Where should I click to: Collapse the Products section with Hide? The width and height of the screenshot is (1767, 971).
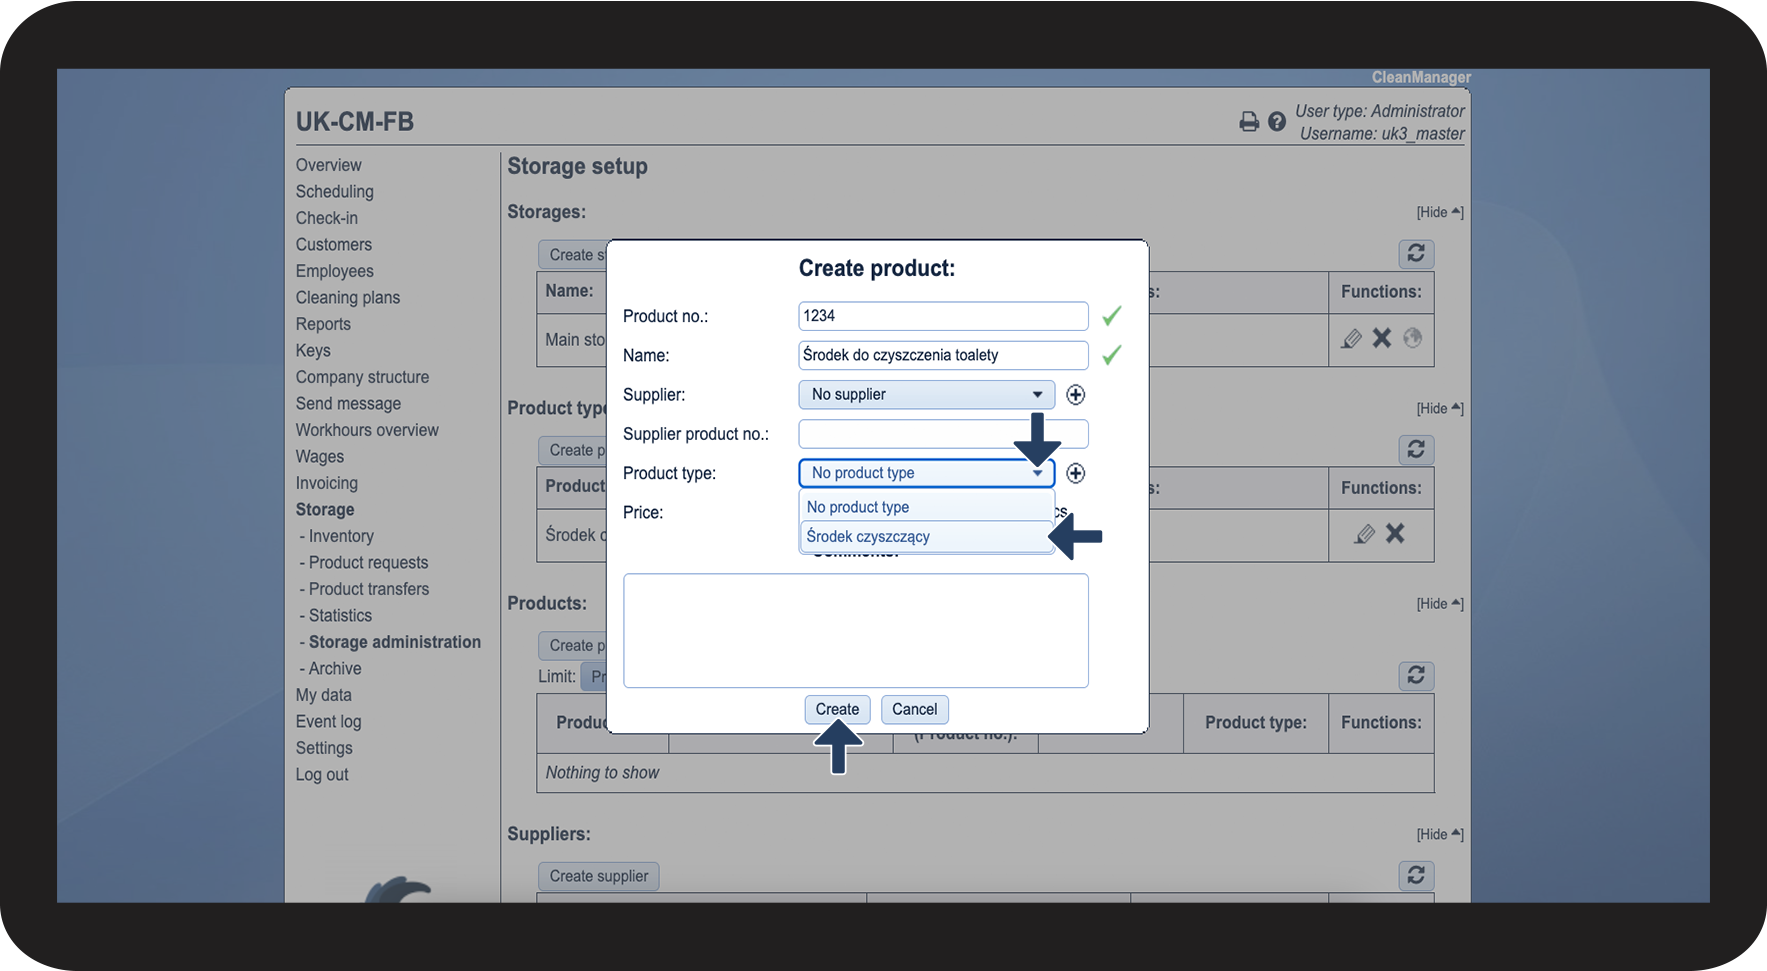point(1439,604)
